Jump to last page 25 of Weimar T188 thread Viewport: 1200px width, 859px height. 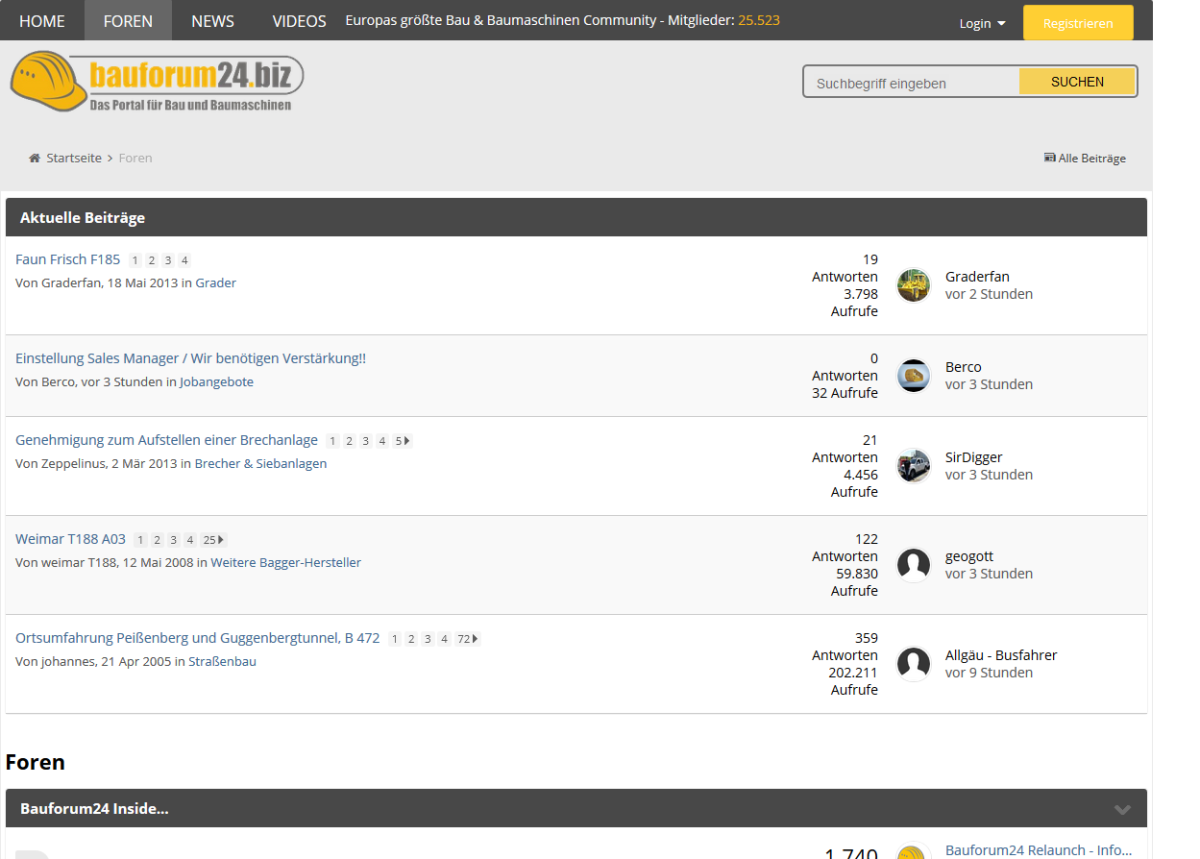pyautogui.click(x=214, y=540)
